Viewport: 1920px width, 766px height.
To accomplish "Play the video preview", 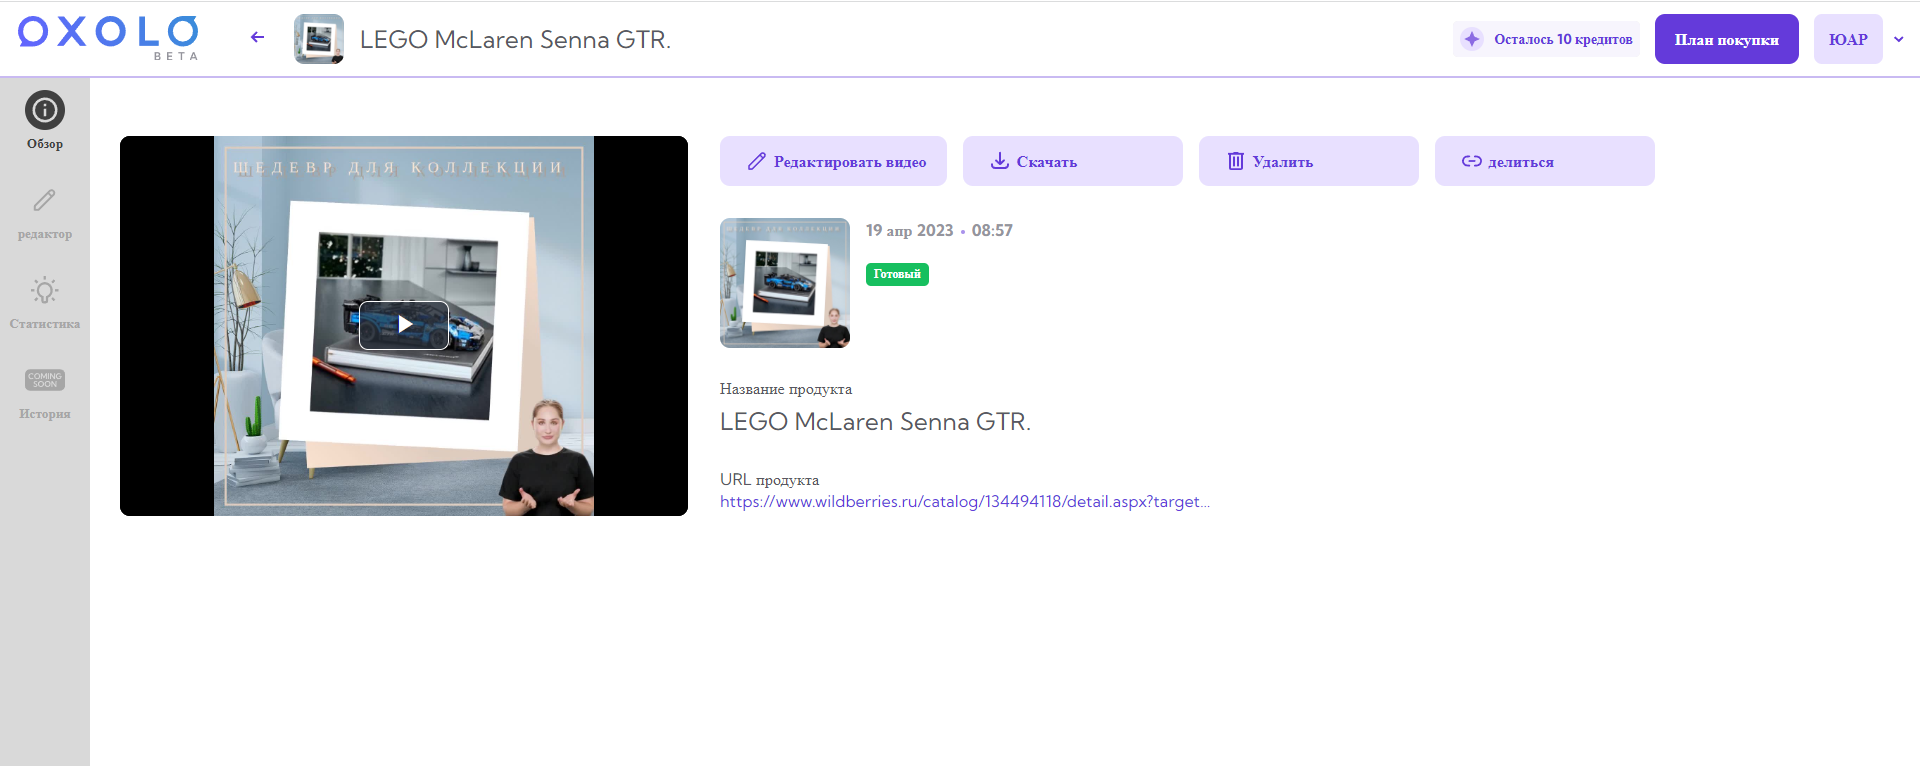I will 404,325.
